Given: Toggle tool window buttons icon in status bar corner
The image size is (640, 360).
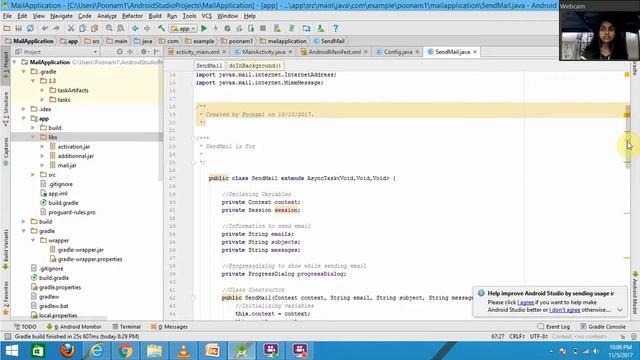Looking at the screenshot, I should pyautogui.click(x=7, y=336).
